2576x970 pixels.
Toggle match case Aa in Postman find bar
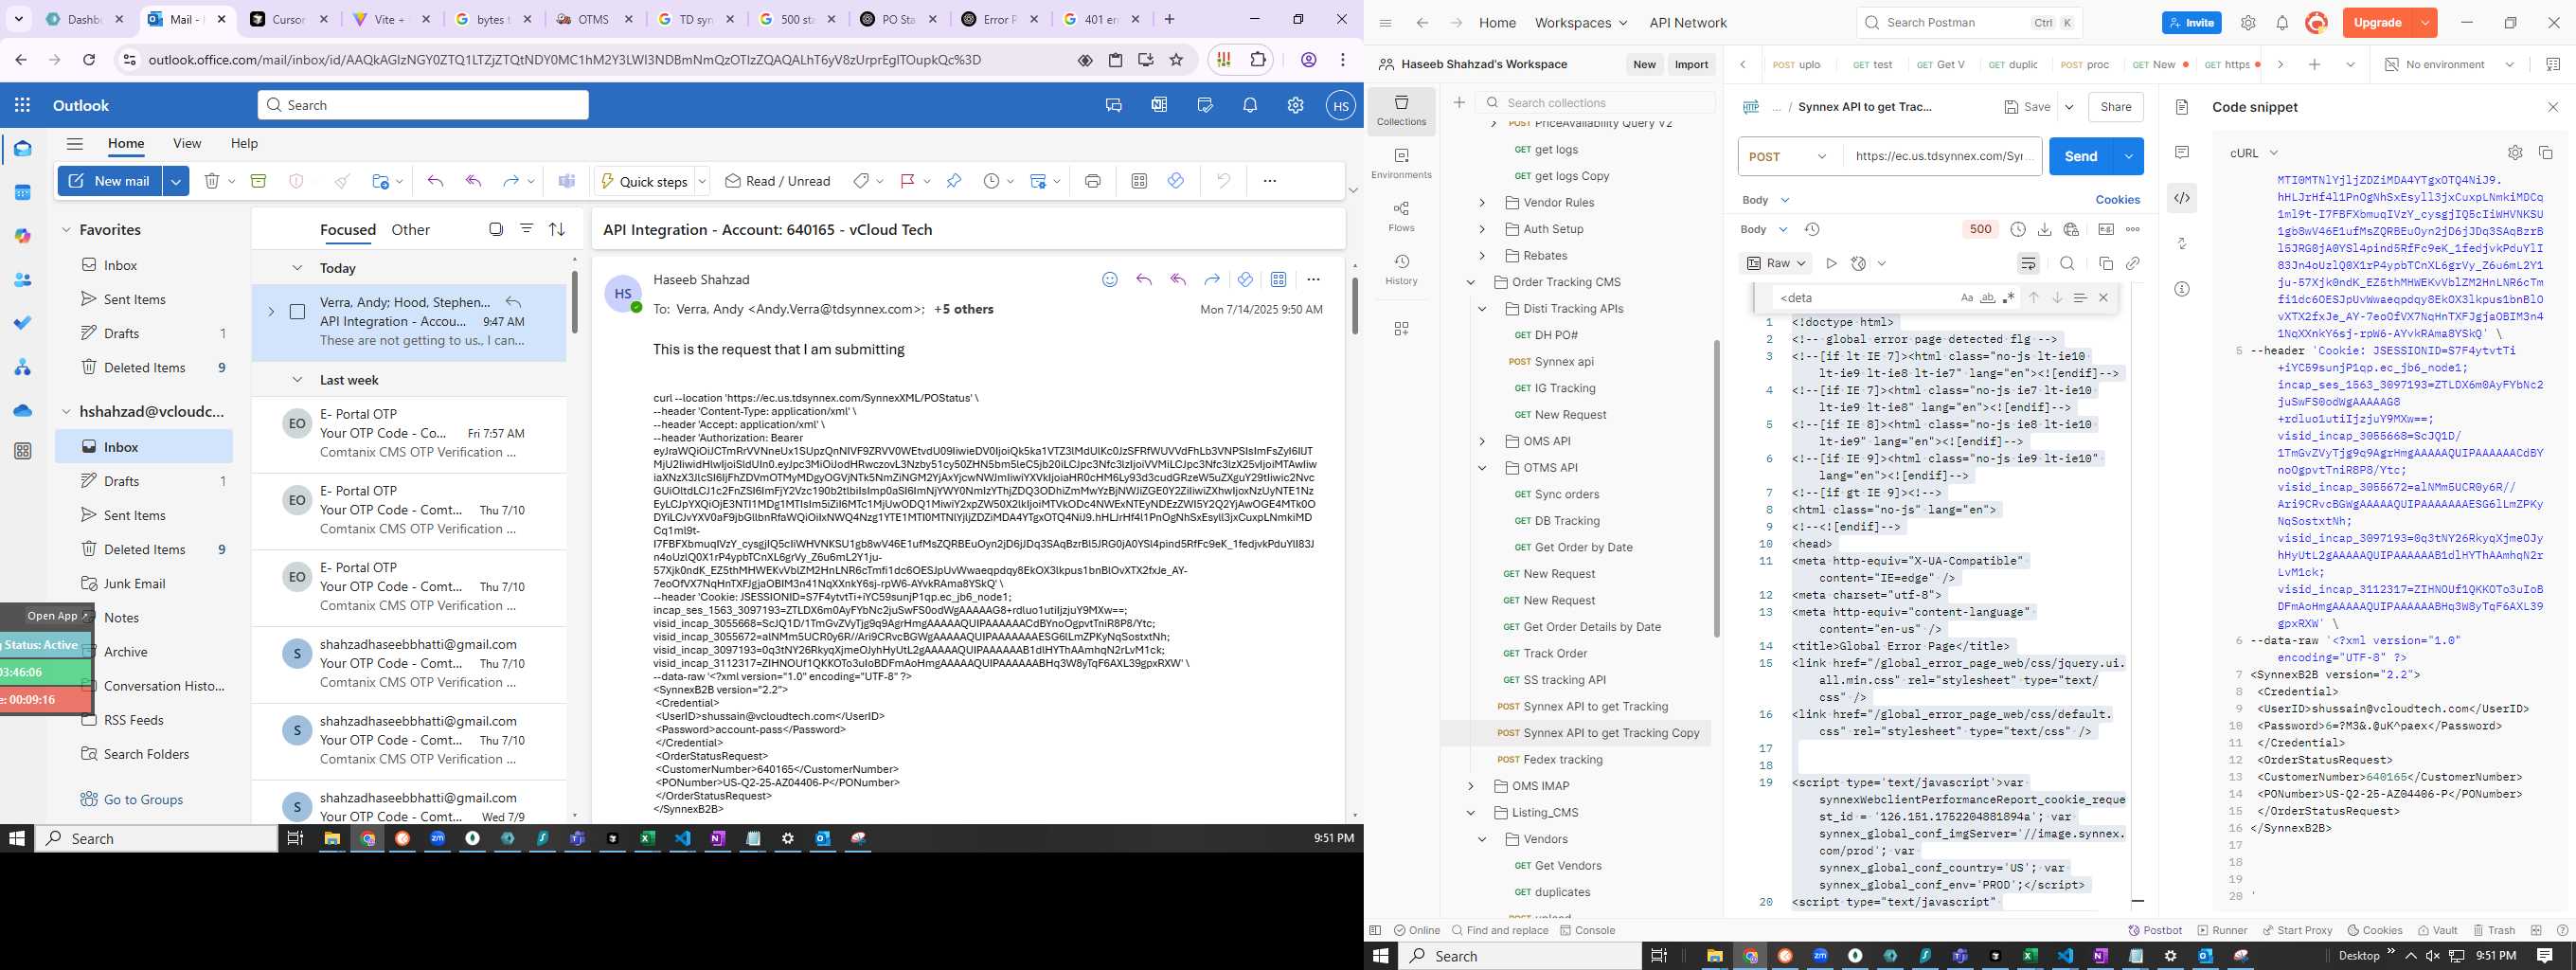pos(1967,298)
